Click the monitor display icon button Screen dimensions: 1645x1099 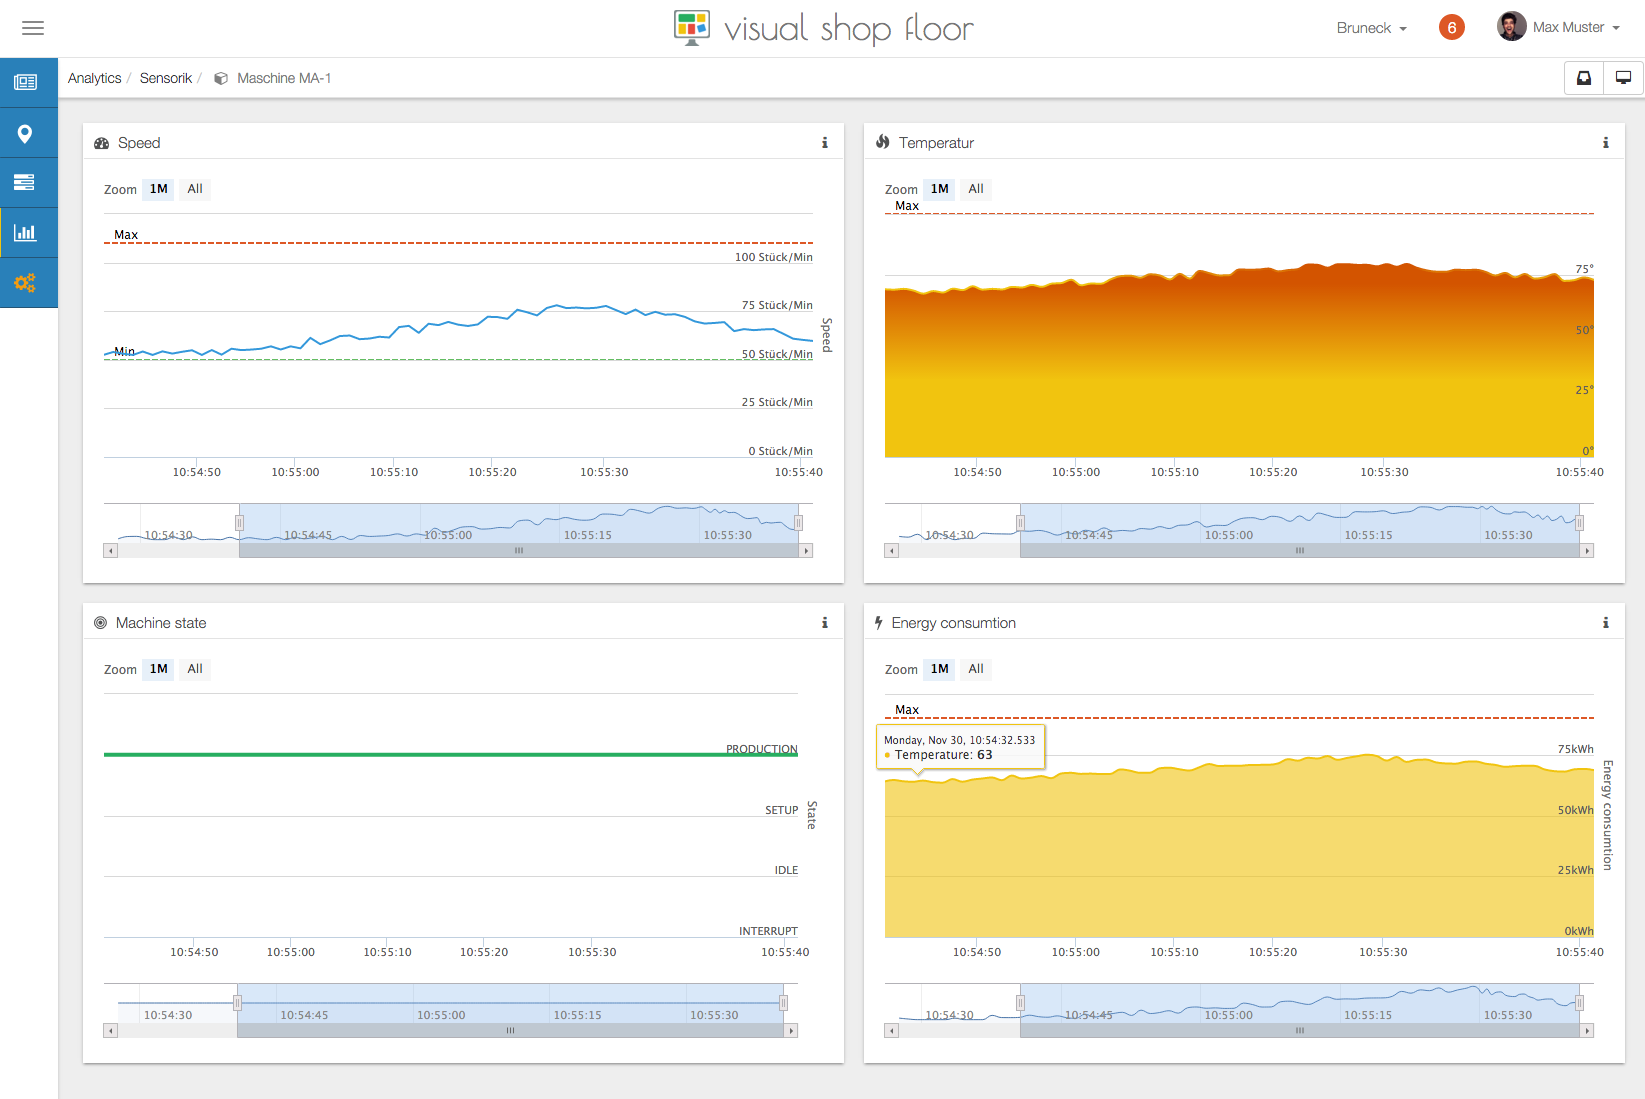(x=1624, y=78)
